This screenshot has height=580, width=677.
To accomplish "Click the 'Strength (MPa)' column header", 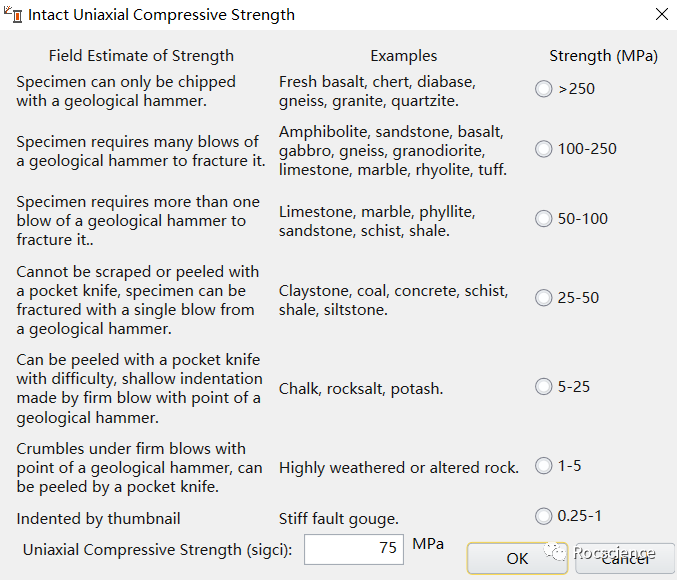I will point(603,56).
